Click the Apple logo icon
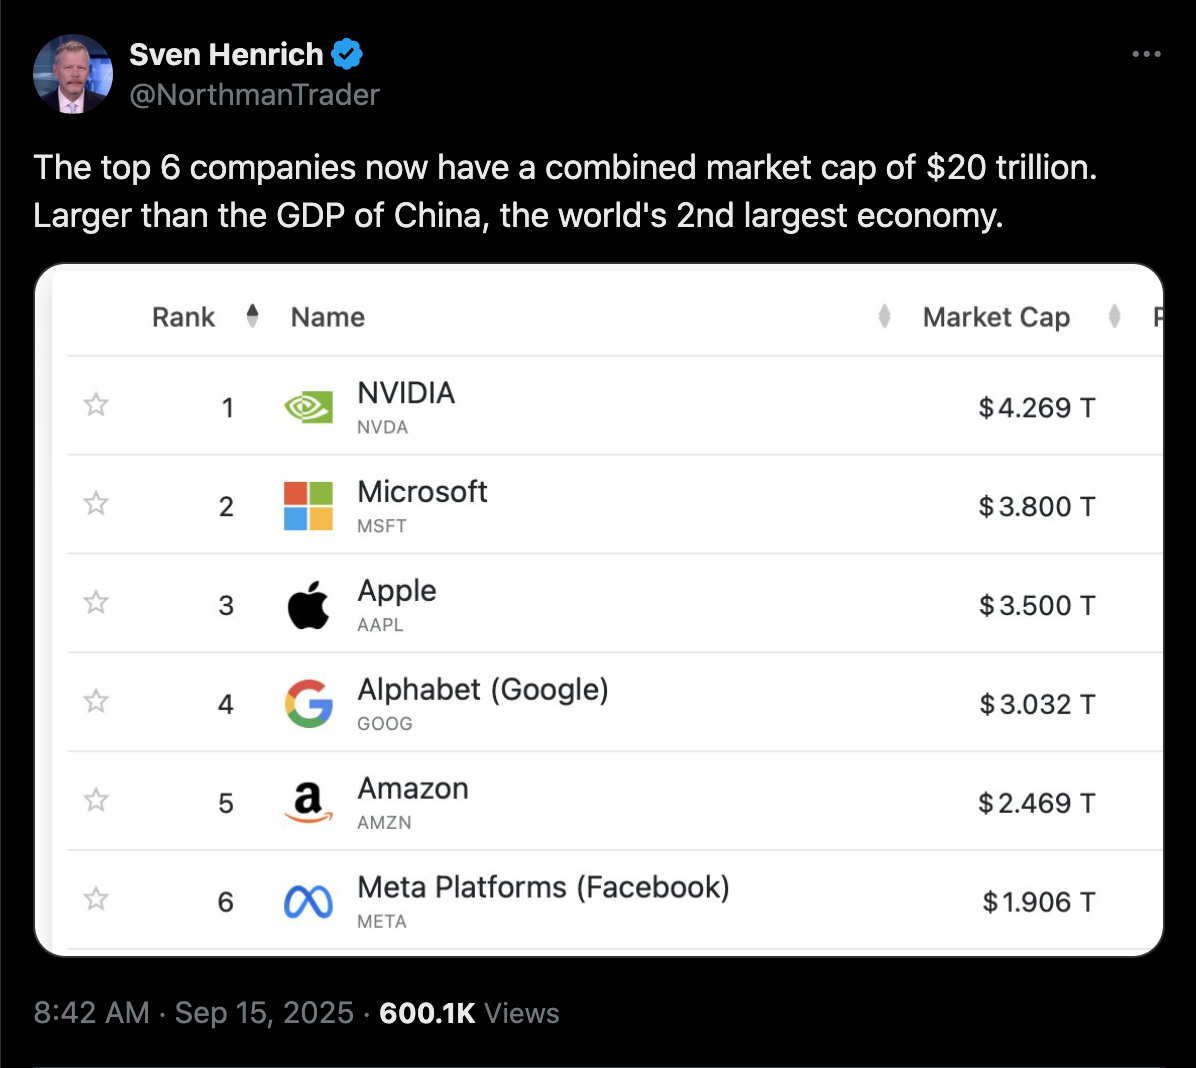The image size is (1196, 1068). point(308,605)
